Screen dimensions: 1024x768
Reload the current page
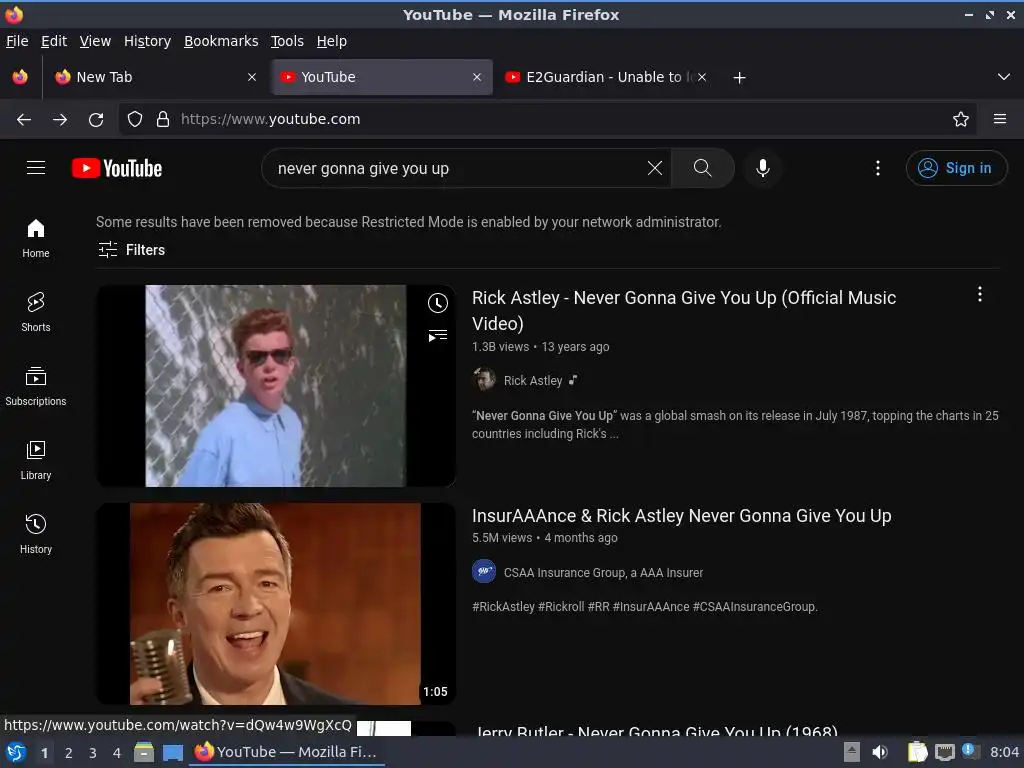96,120
